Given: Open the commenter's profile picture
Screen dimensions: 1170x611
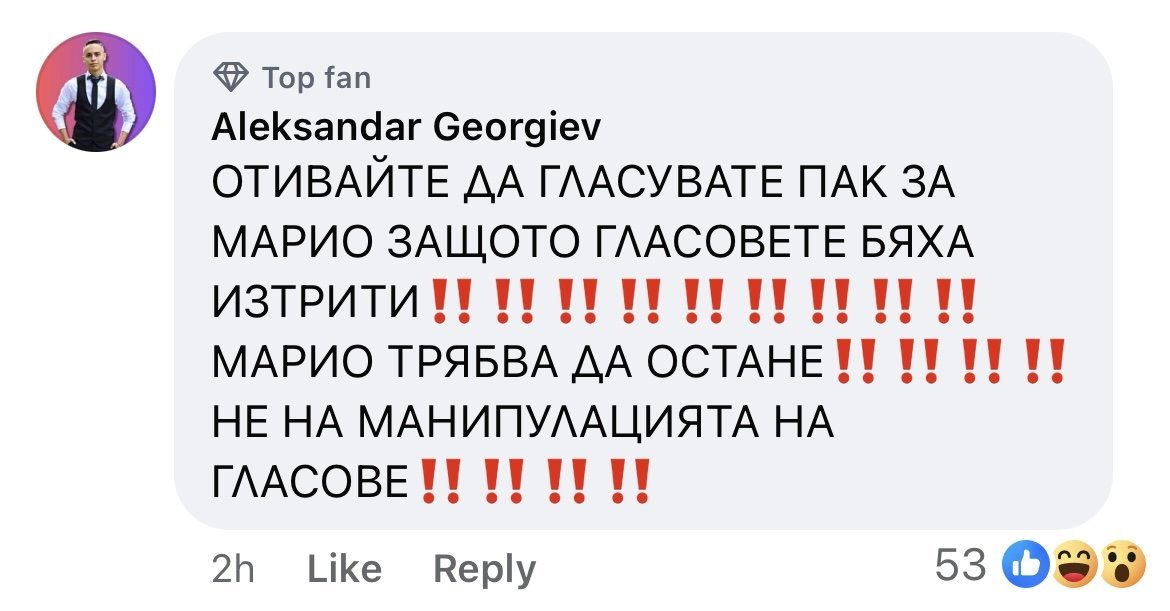Looking at the screenshot, I should [x=96, y=92].
